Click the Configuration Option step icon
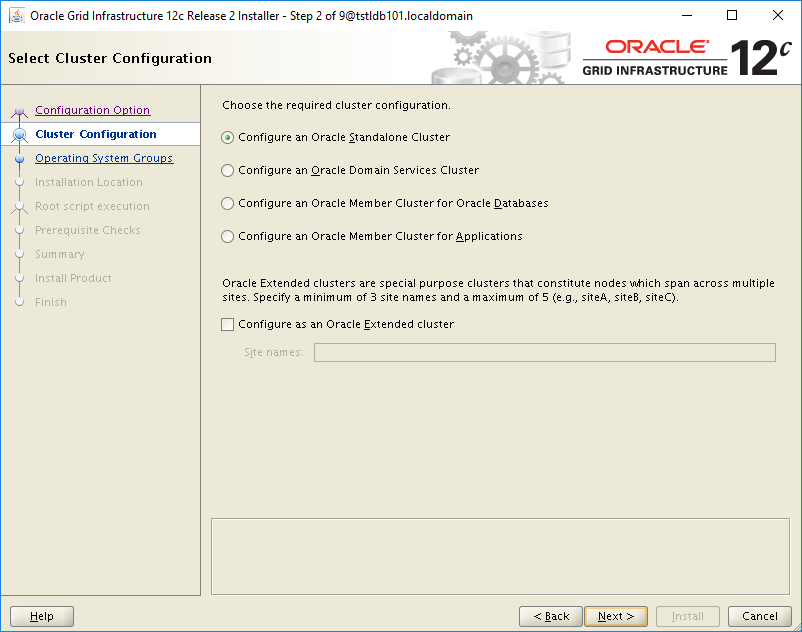 pyautogui.click(x=21, y=110)
